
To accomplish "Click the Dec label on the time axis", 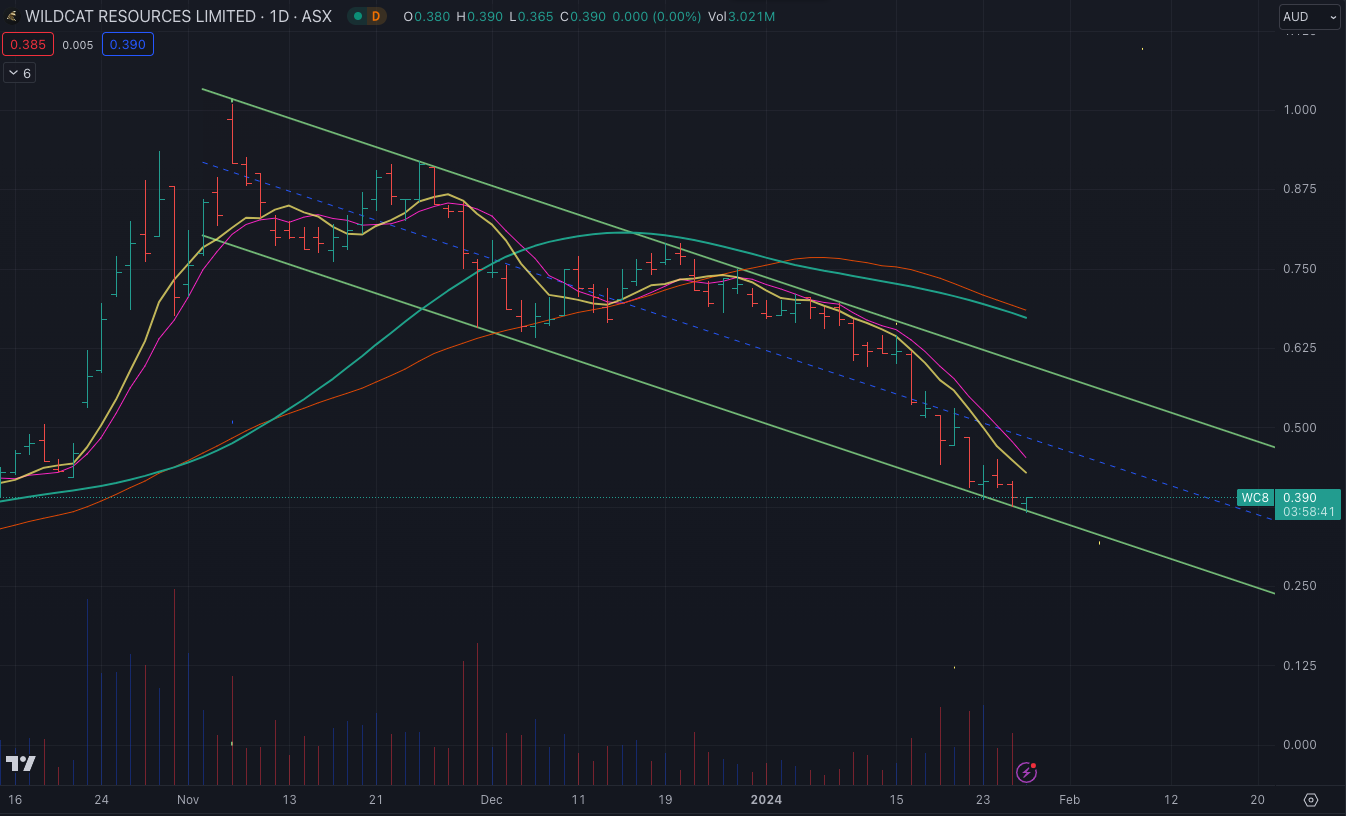I will [x=490, y=800].
